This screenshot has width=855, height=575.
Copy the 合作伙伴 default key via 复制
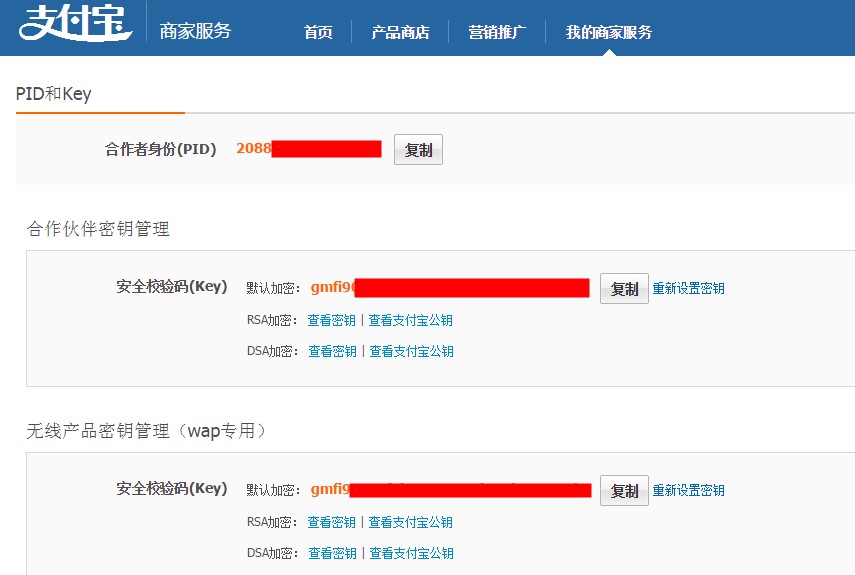pos(624,288)
